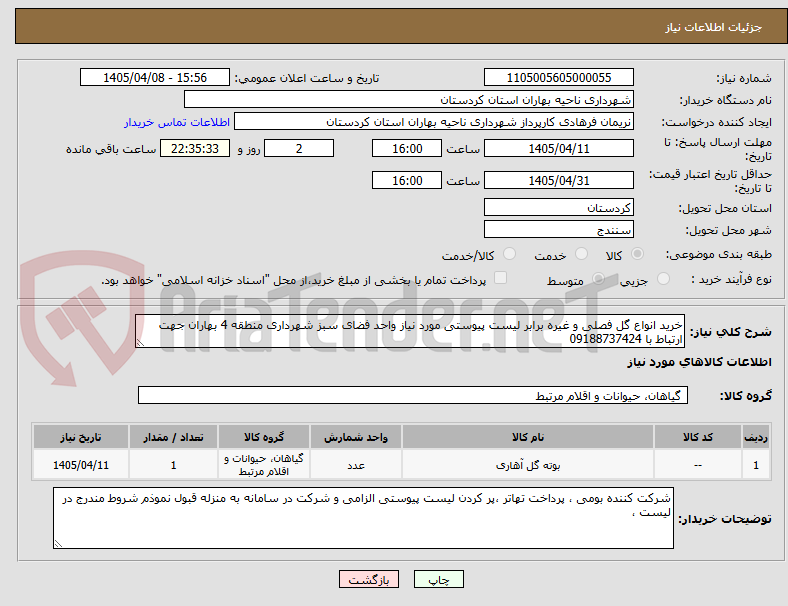Select the کالا radio button

pyautogui.click(x=637, y=254)
